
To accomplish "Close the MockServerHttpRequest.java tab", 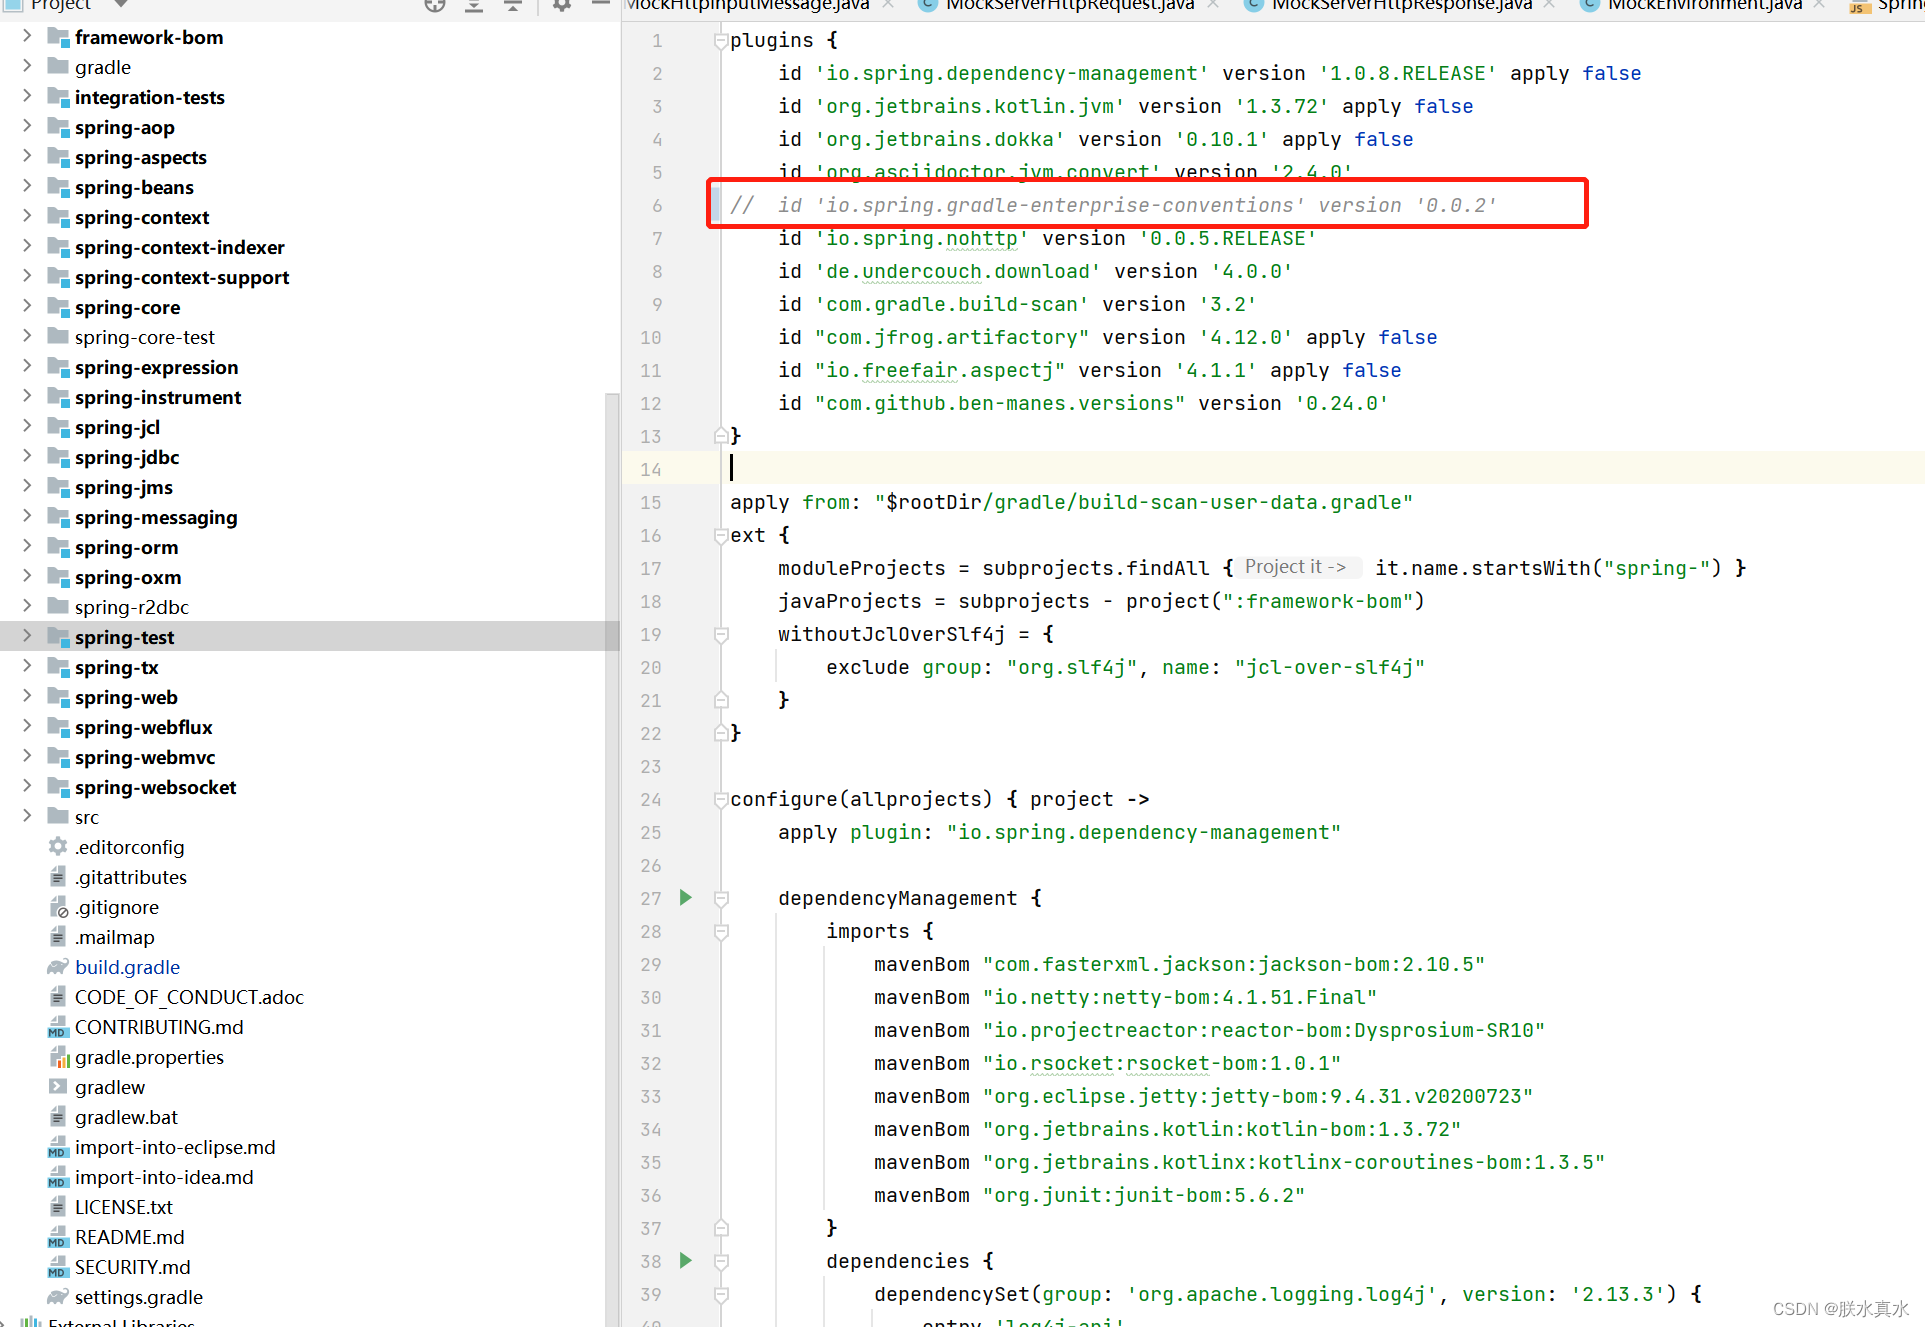I will coord(1213,5).
